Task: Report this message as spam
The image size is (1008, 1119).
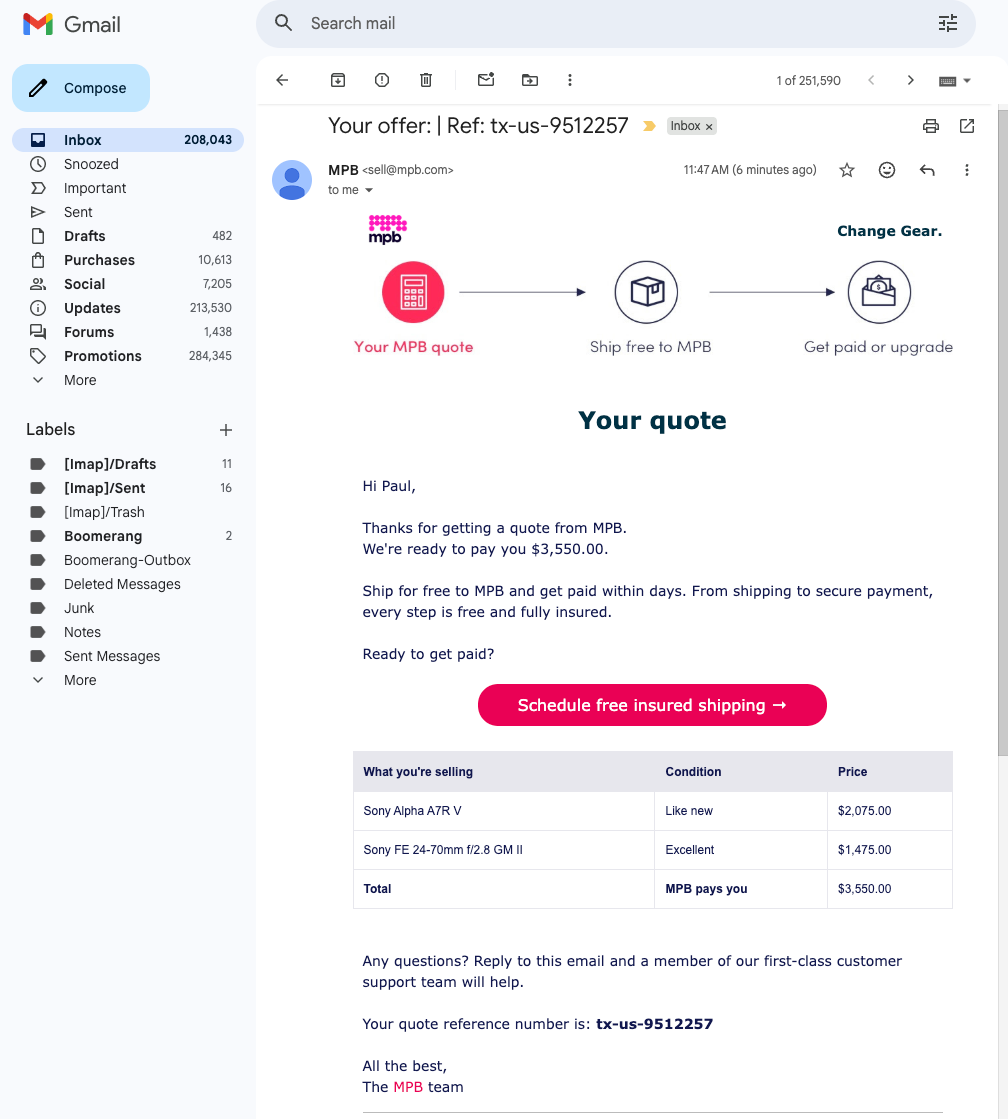Action: (x=382, y=80)
